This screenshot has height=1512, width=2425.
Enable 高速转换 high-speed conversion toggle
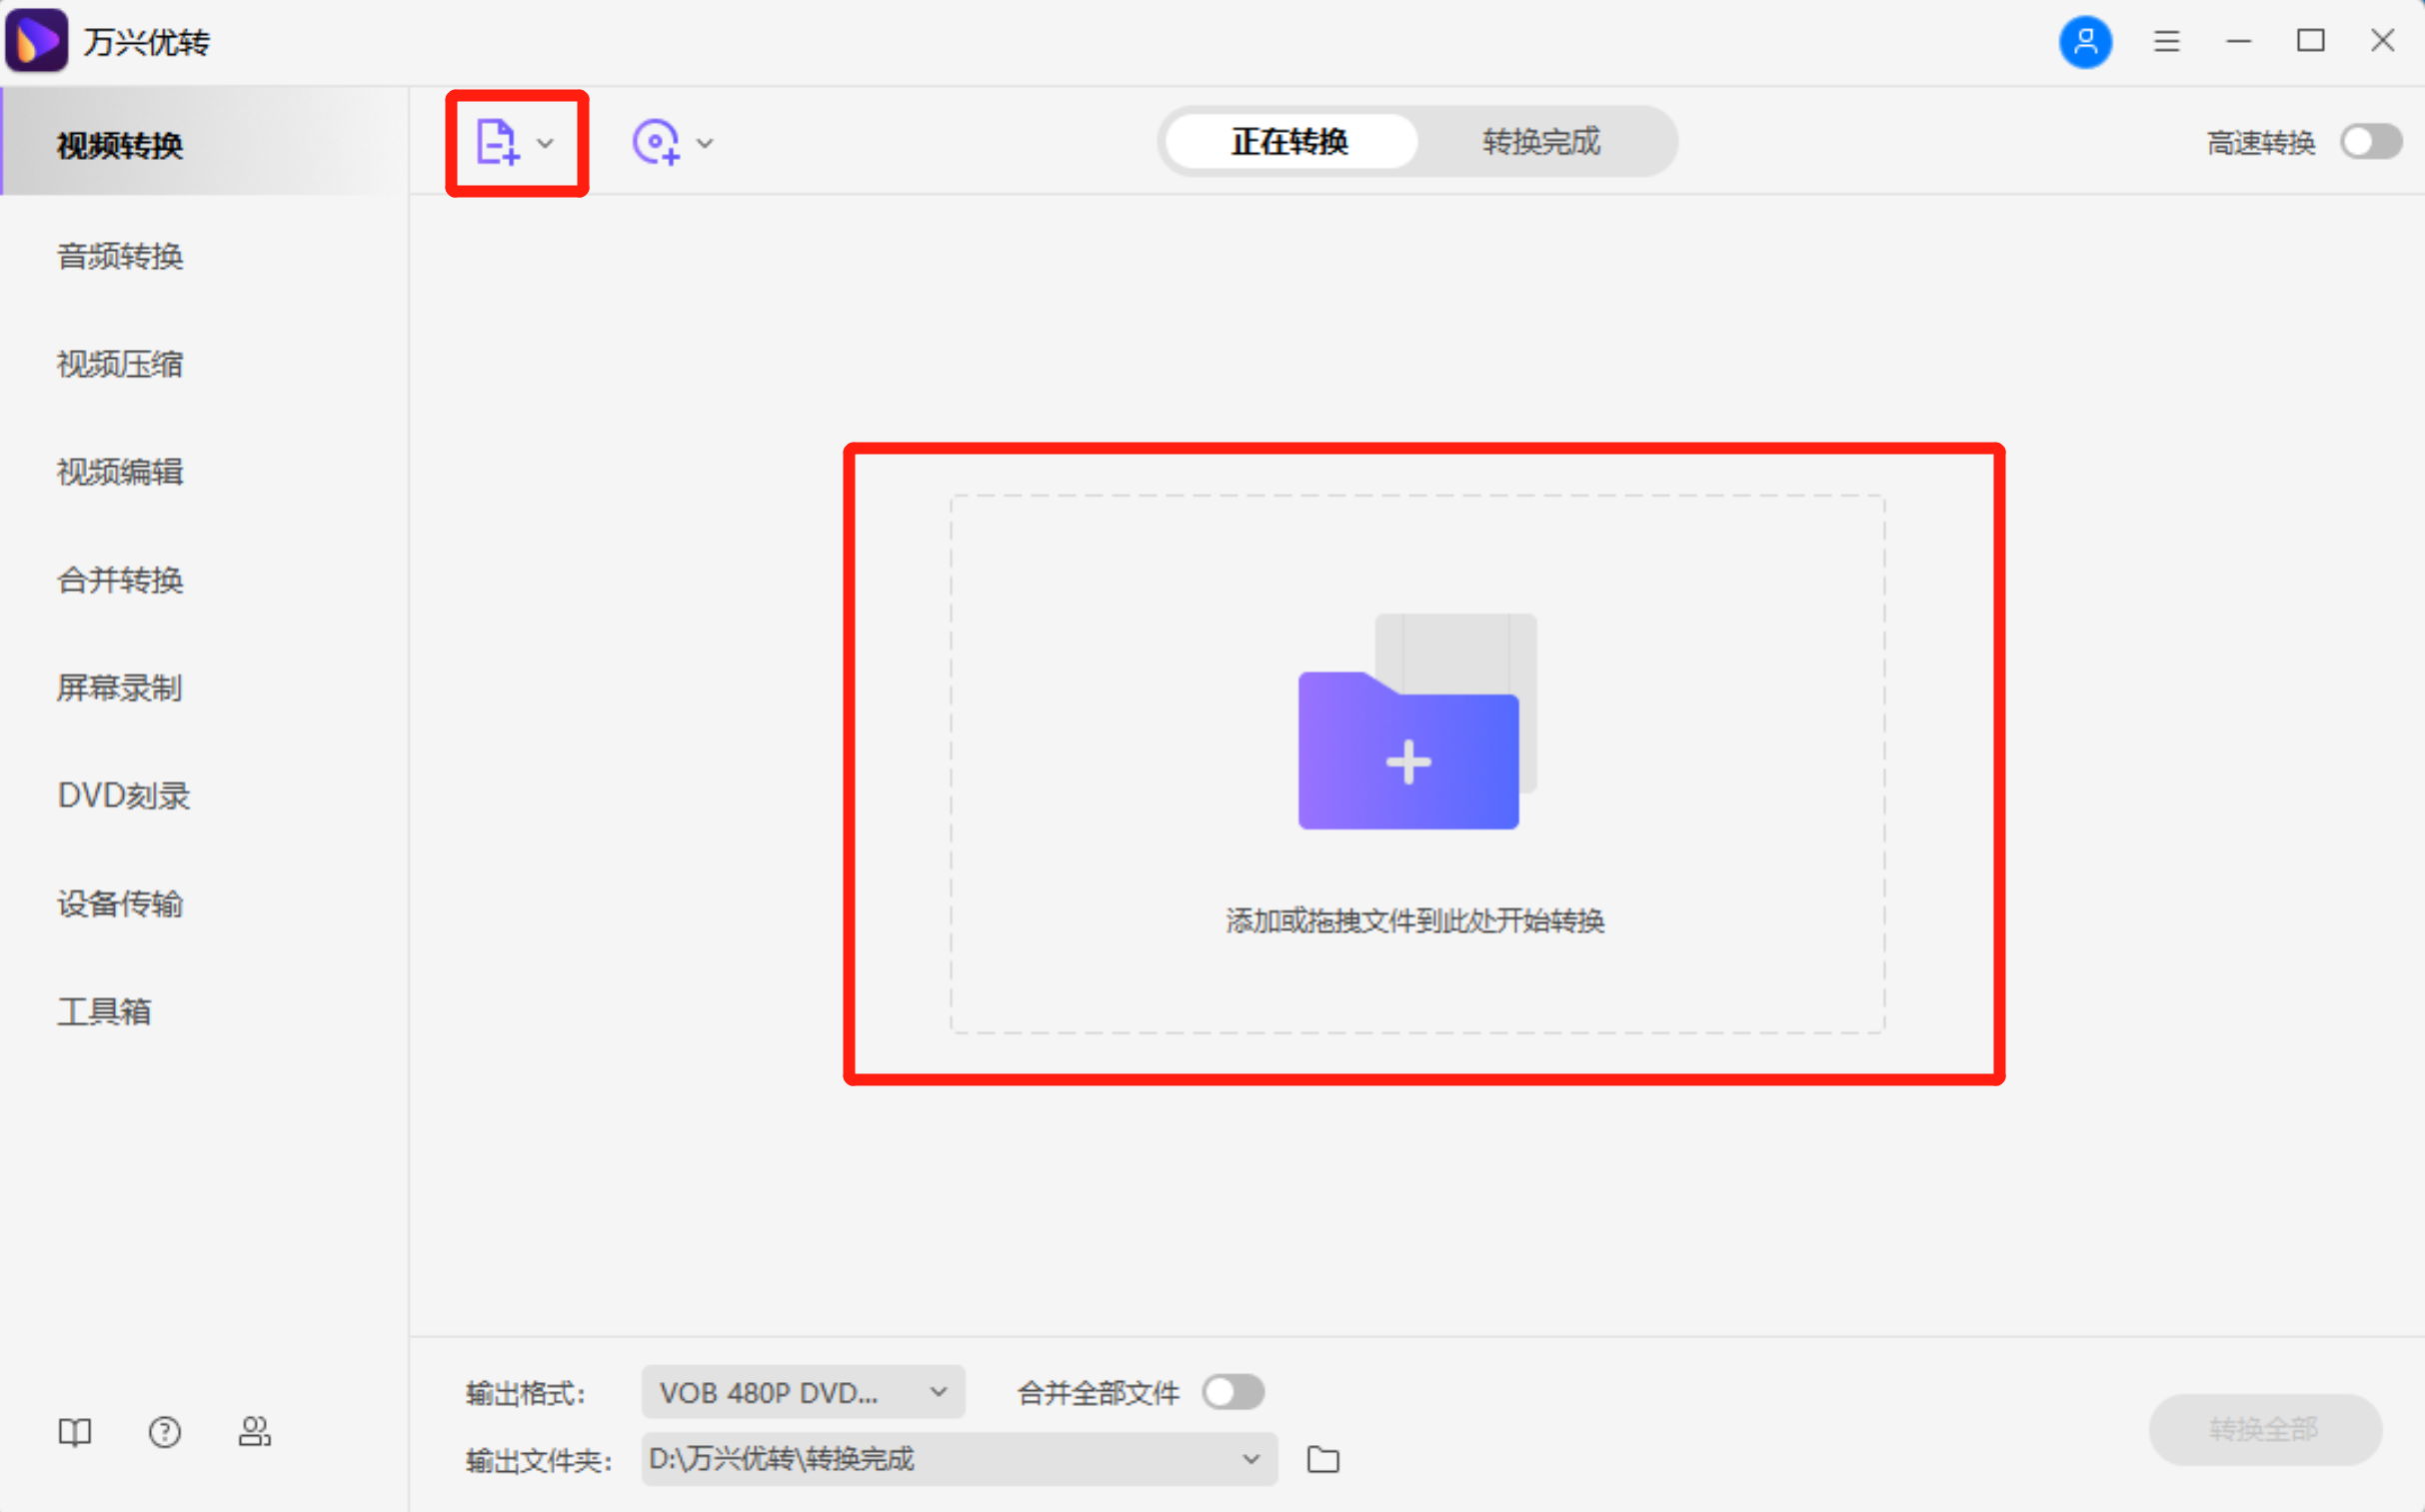(2369, 142)
